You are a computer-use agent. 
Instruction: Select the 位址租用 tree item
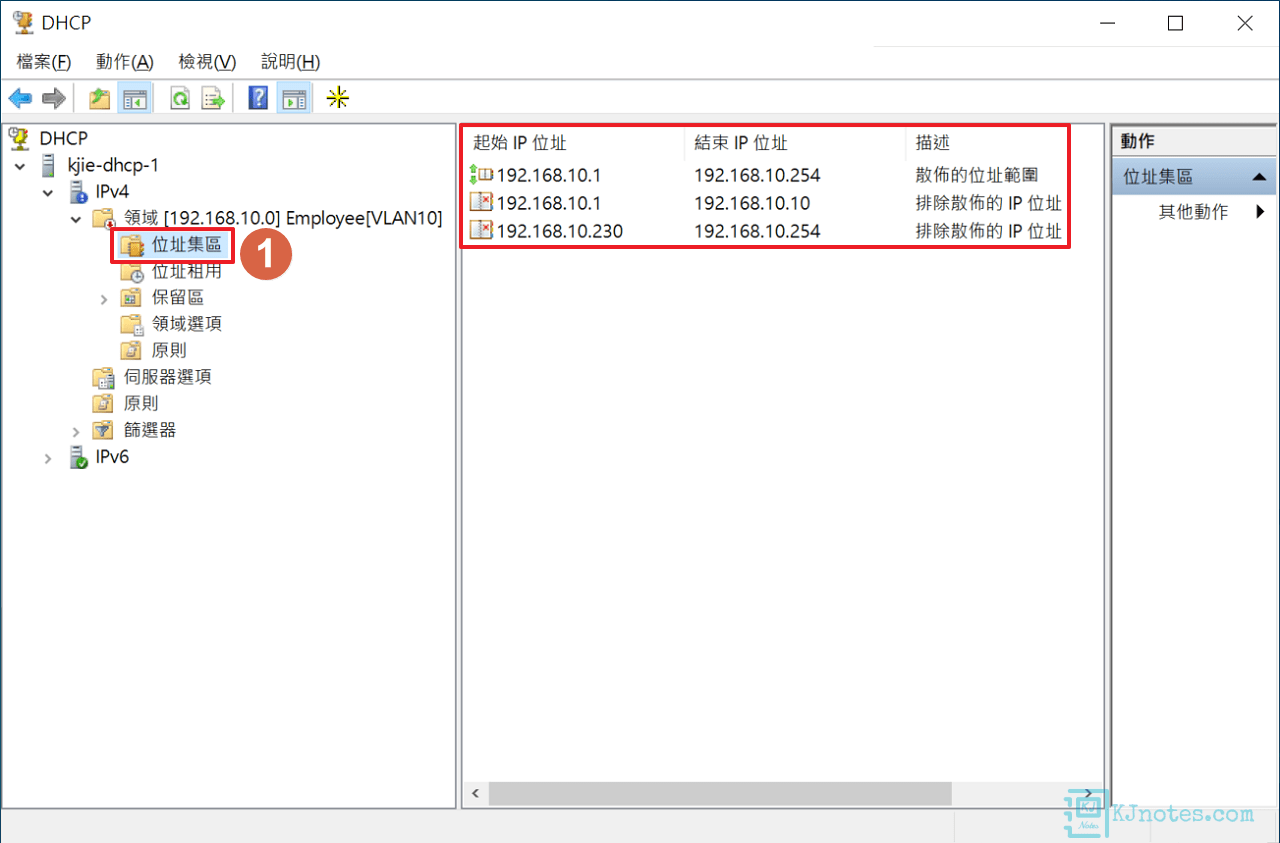click(x=187, y=271)
